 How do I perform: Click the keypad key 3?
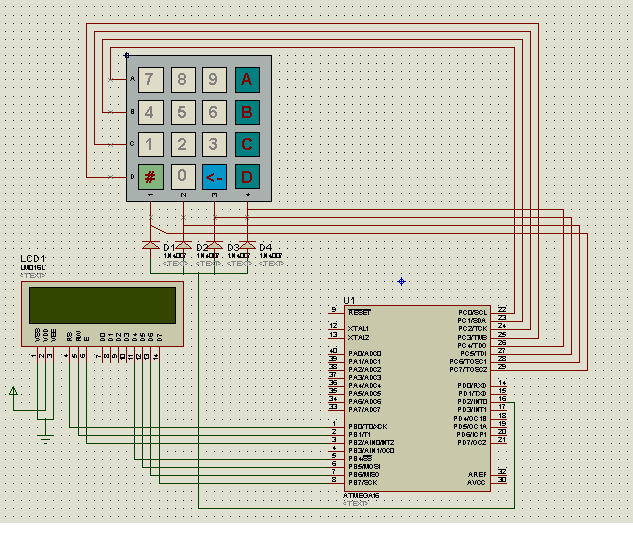click(x=214, y=144)
